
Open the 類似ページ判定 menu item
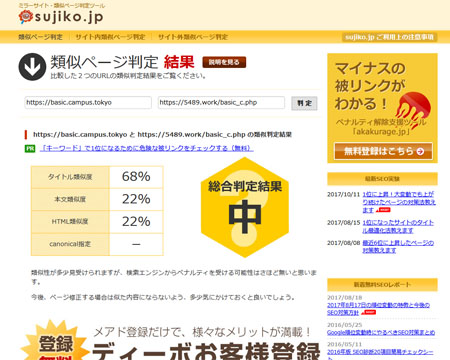[40, 37]
